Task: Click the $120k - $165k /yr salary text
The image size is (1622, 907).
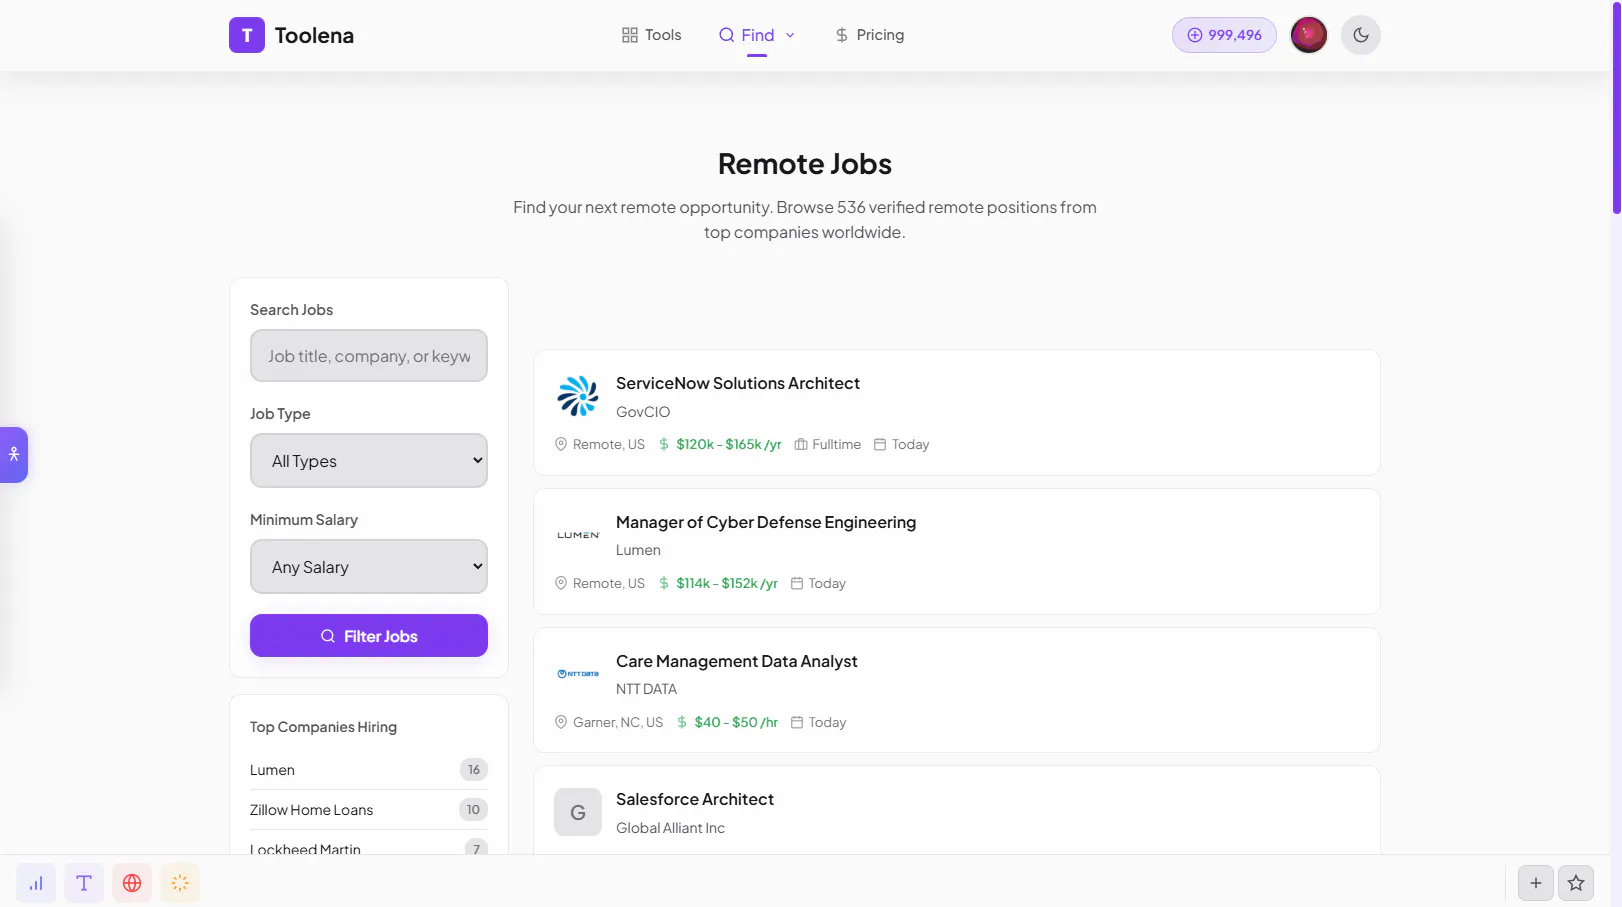Action: click(728, 444)
